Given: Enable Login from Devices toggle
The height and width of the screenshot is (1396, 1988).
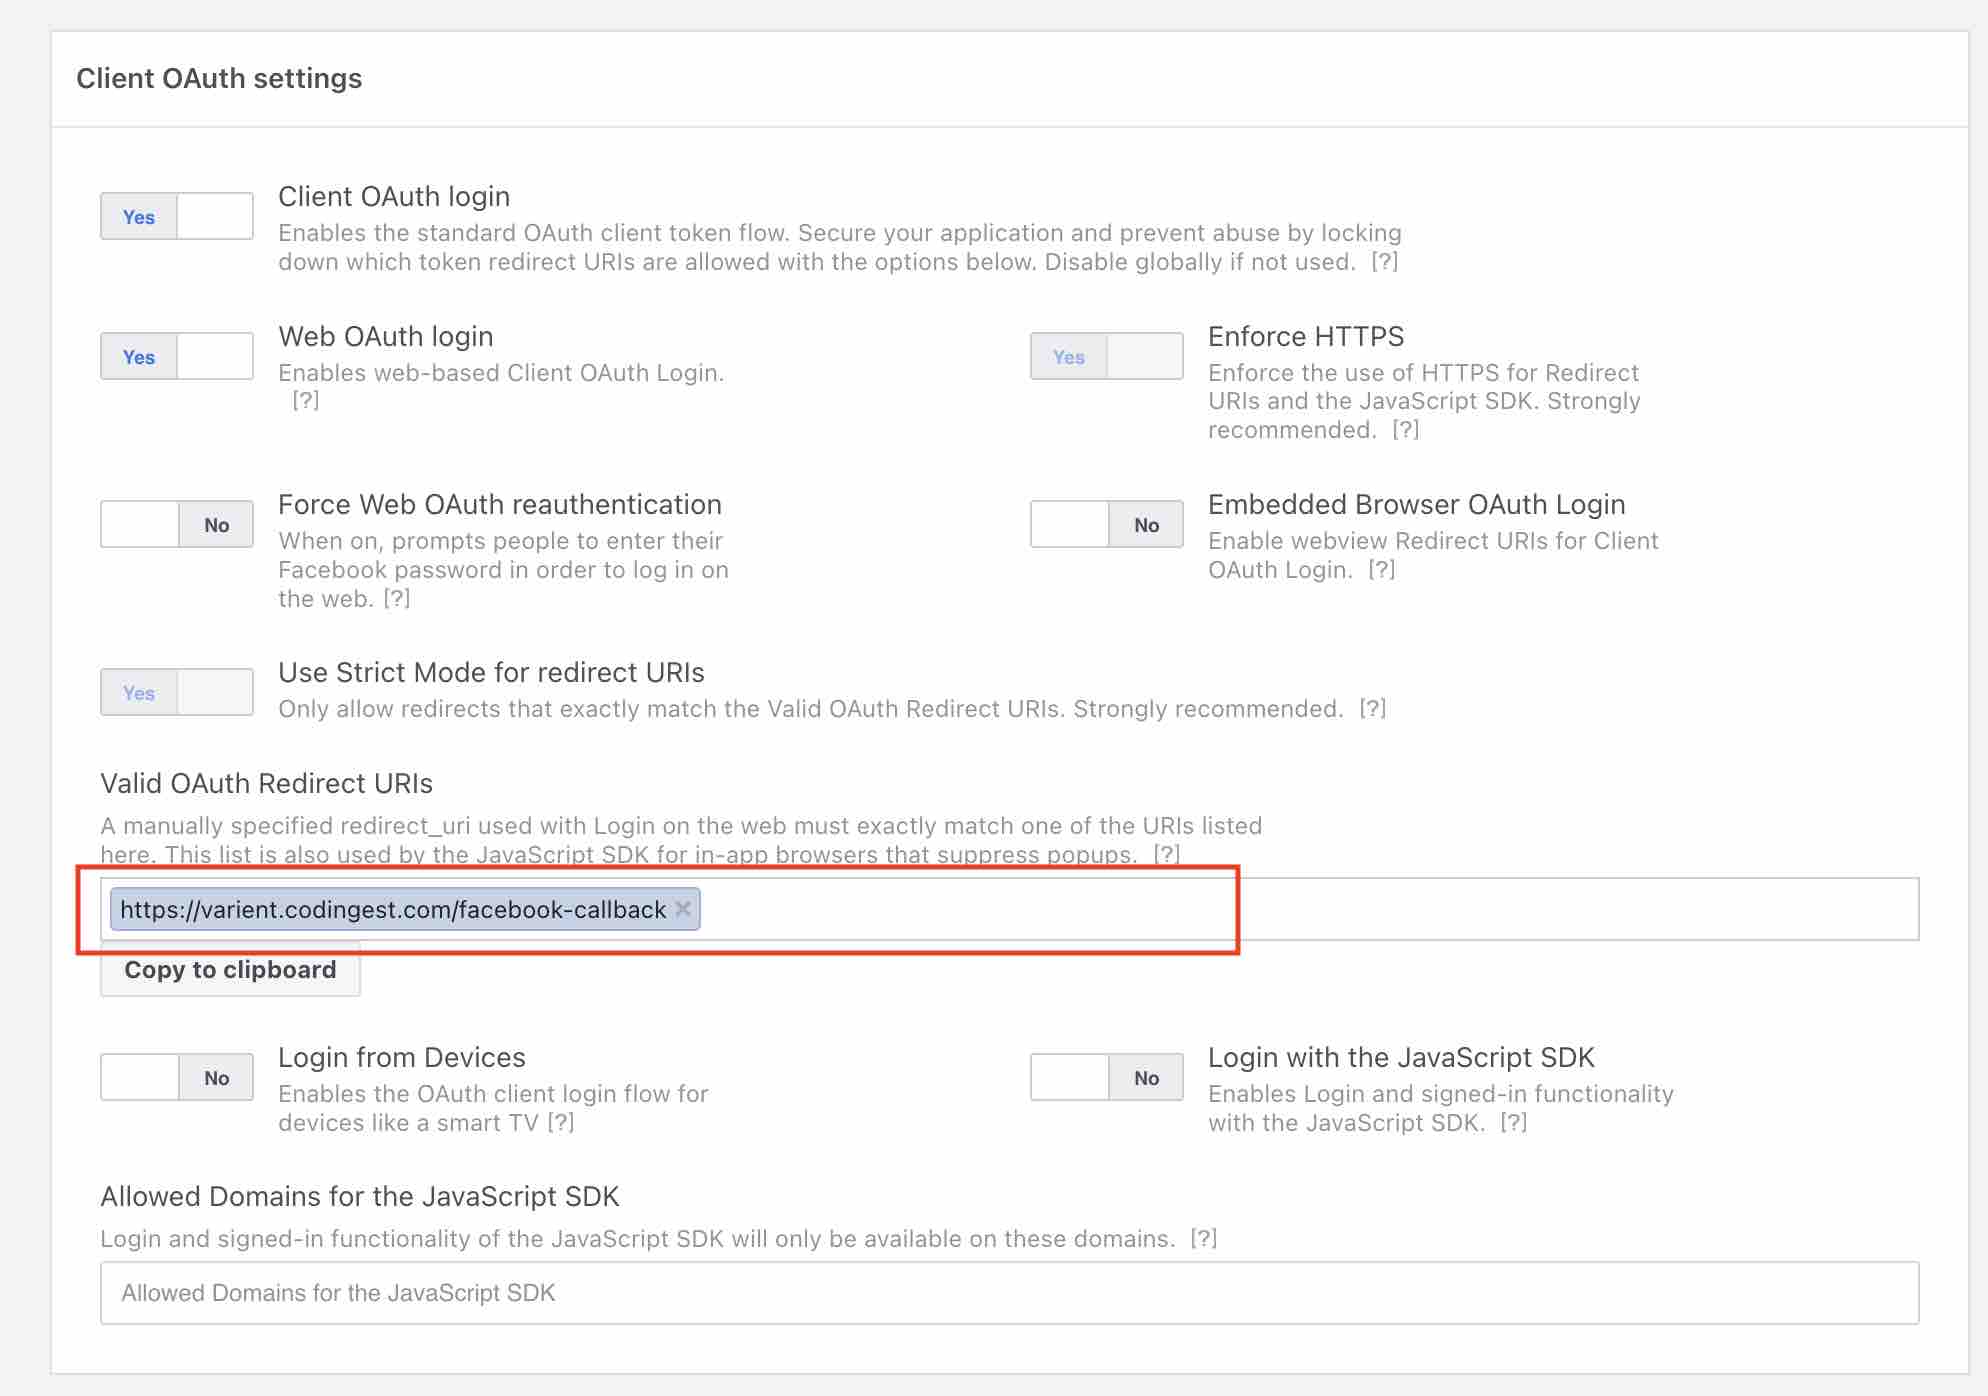Looking at the screenshot, I should (176, 1077).
